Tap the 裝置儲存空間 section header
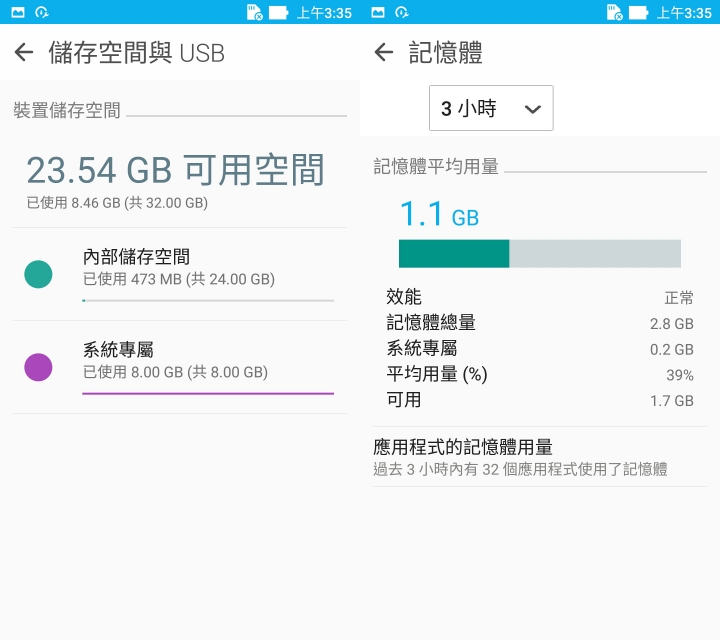720x640 pixels. pyautogui.click(x=67, y=110)
